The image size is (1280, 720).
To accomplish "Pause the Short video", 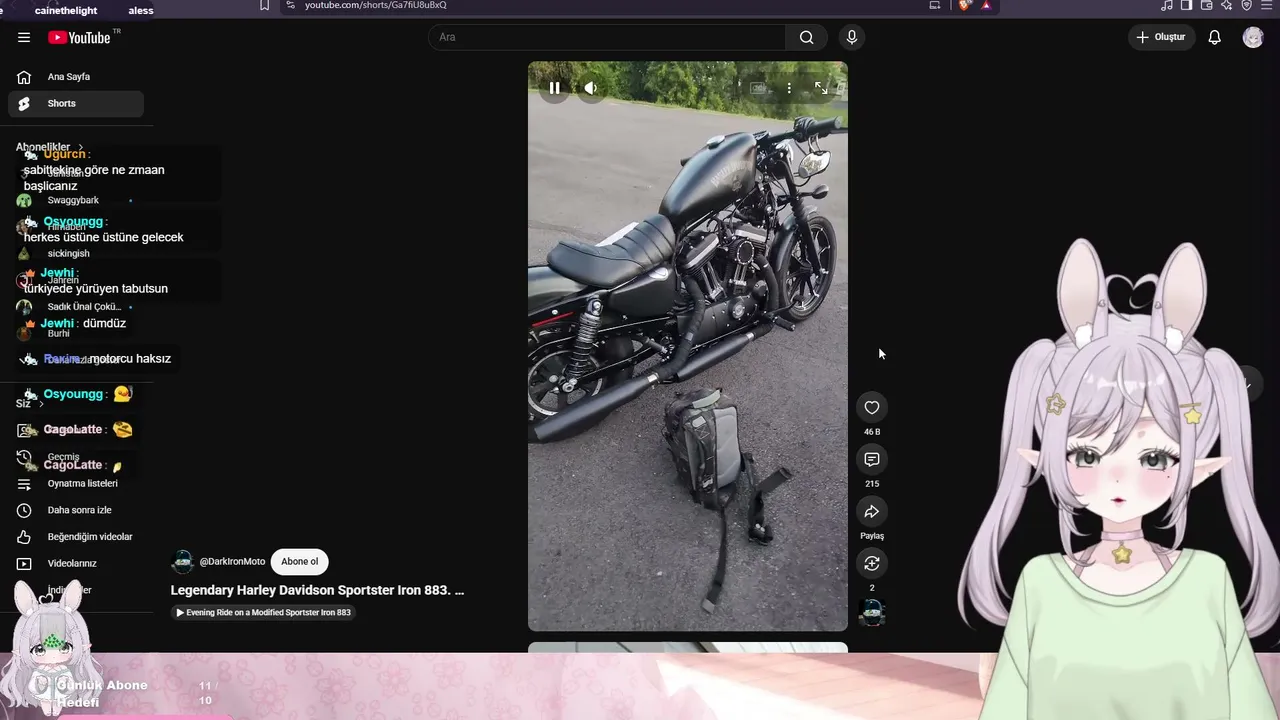I will click(554, 88).
